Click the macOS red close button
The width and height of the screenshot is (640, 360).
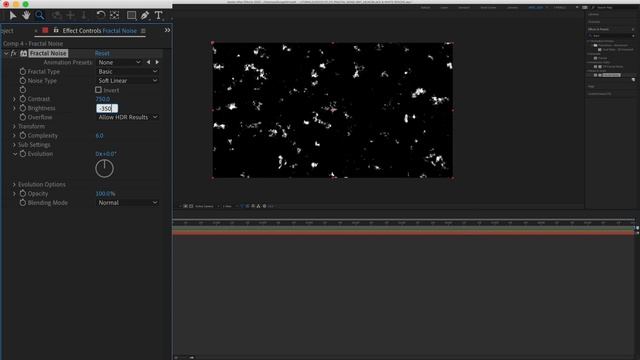pyautogui.click(x=6, y=4)
